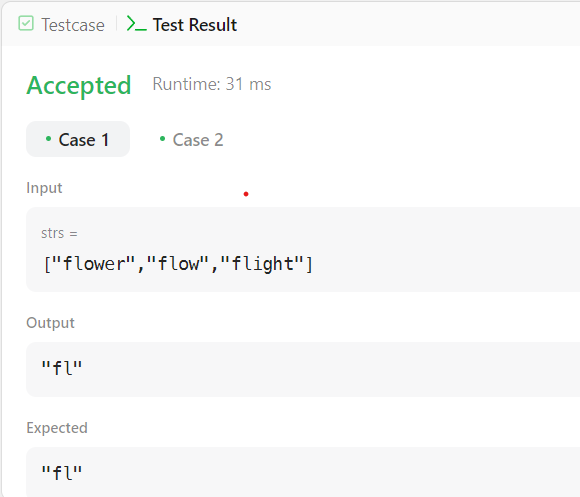Click the word "flight" in the input array
Screen dimensions: 580x497
tap(263, 264)
